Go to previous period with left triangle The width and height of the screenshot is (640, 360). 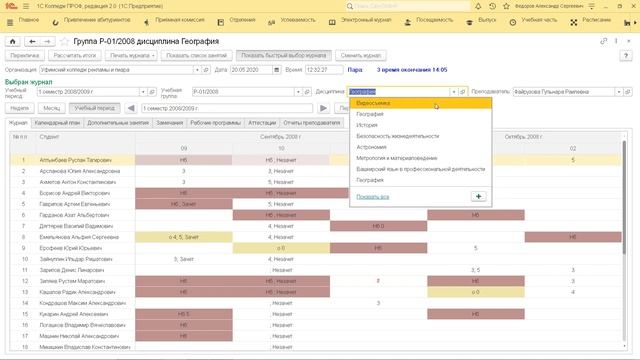coord(131,108)
